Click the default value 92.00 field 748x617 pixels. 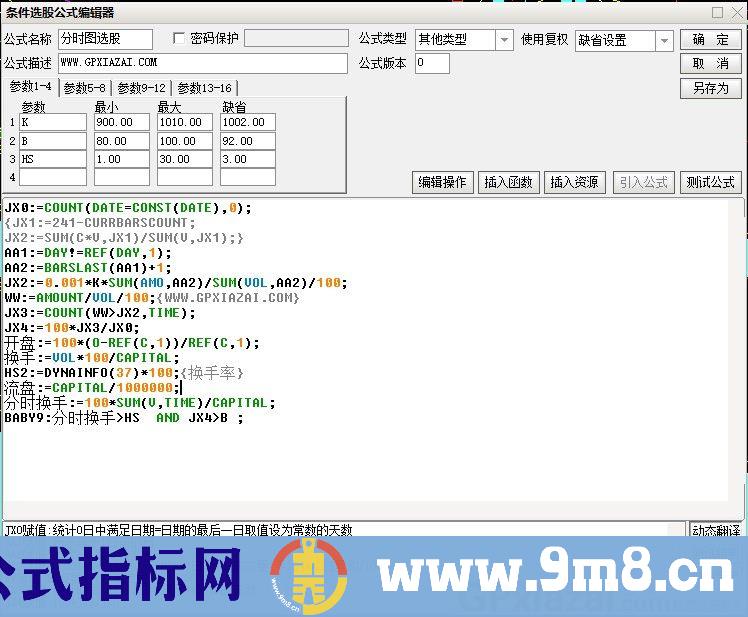tap(248, 141)
